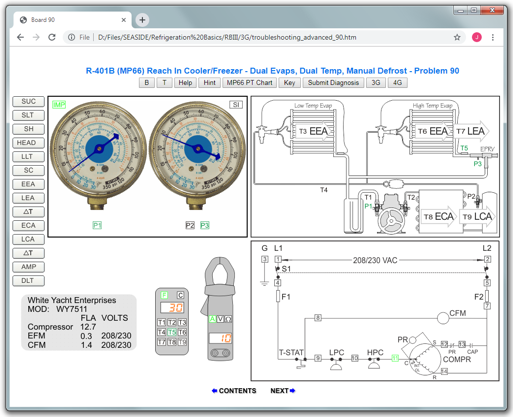This screenshot has height=417, width=513.
Task: Click the Hint button
Action: click(209, 83)
